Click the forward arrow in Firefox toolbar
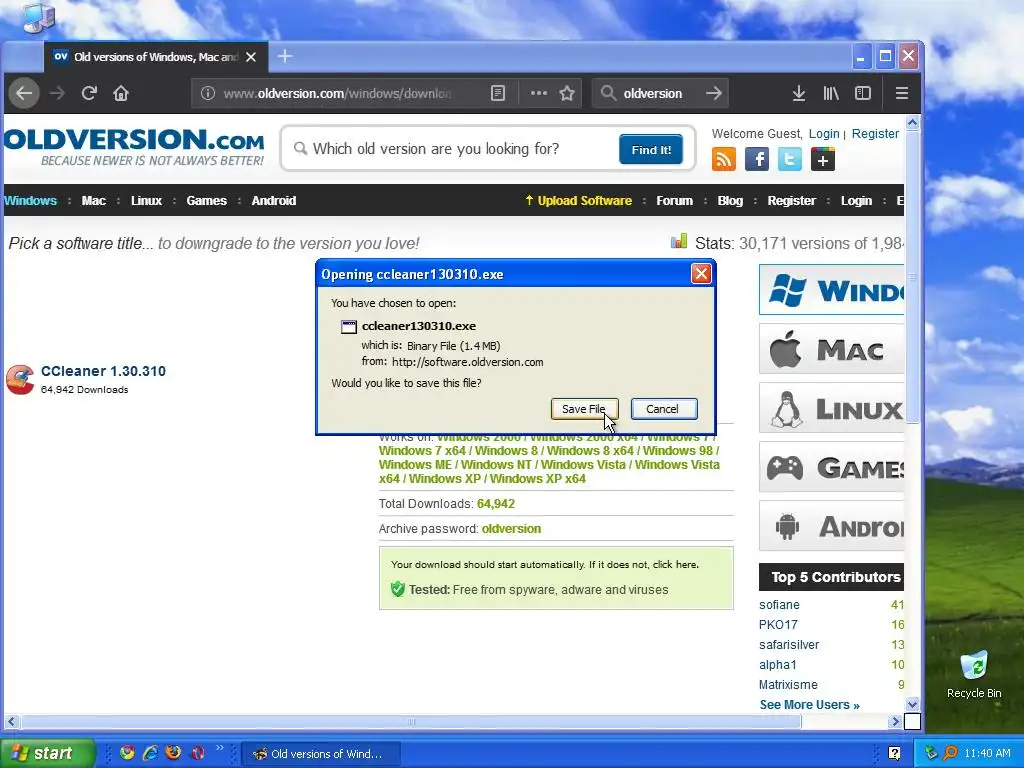This screenshot has height=768, width=1024. [x=57, y=93]
